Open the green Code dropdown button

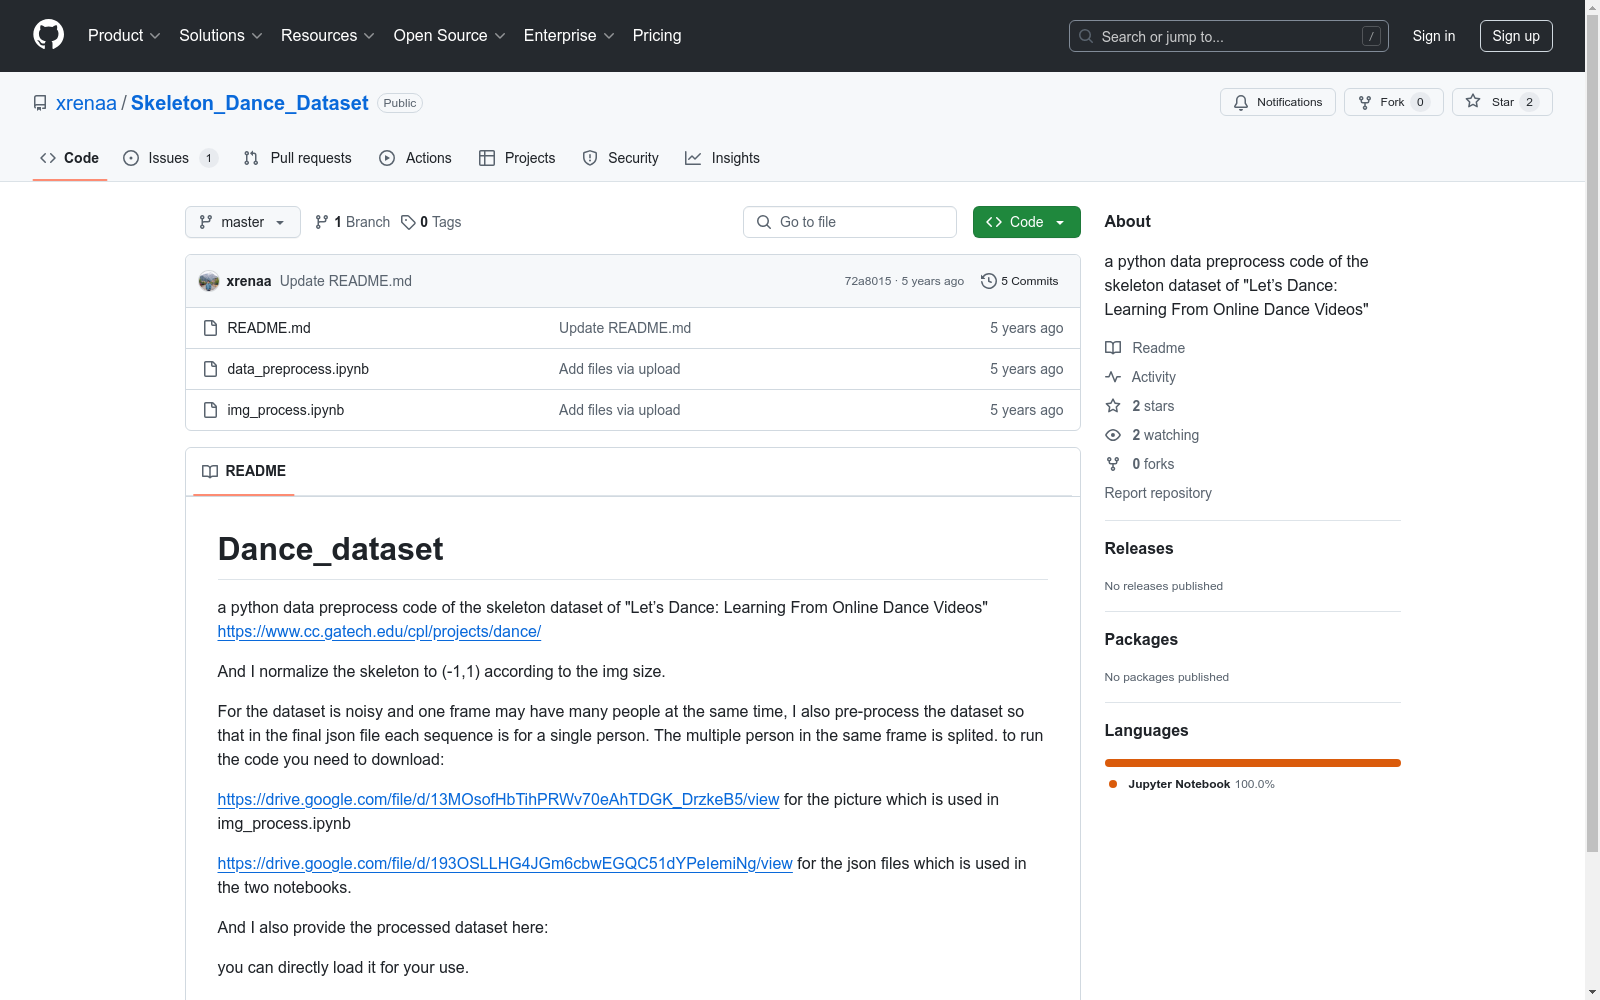coord(1026,222)
